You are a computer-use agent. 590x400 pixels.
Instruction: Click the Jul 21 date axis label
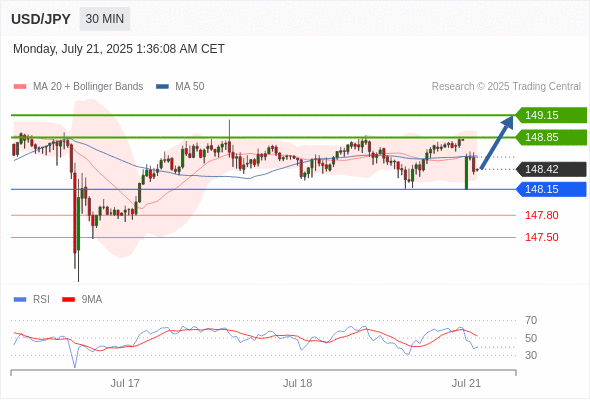tap(466, 383)
